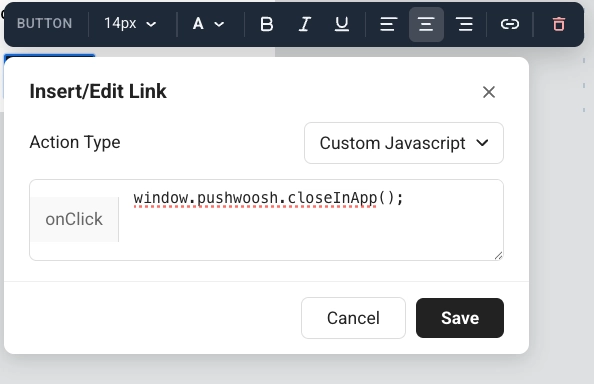Select center text alignment
This screenshot has height=384, width=594.
[x=426, y=24]
